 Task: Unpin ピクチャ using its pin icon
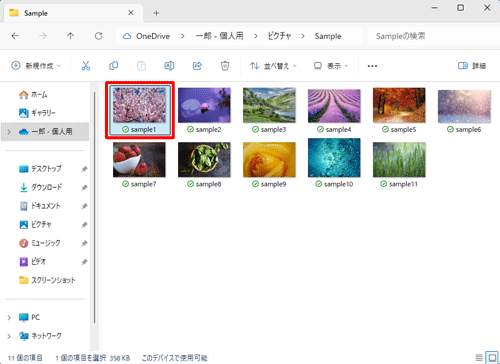[84, 225]
